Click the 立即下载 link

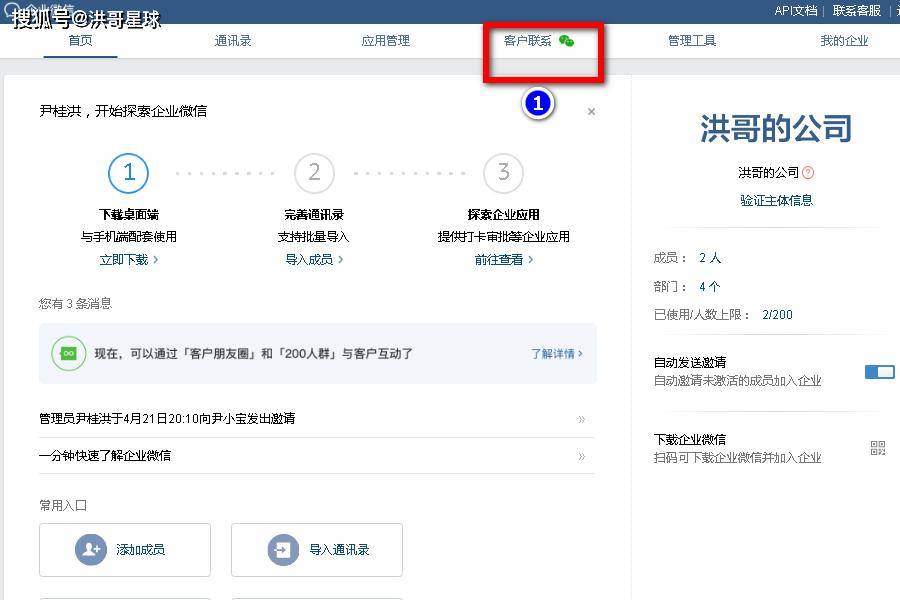pyautogui.click(x=128, y=259)
